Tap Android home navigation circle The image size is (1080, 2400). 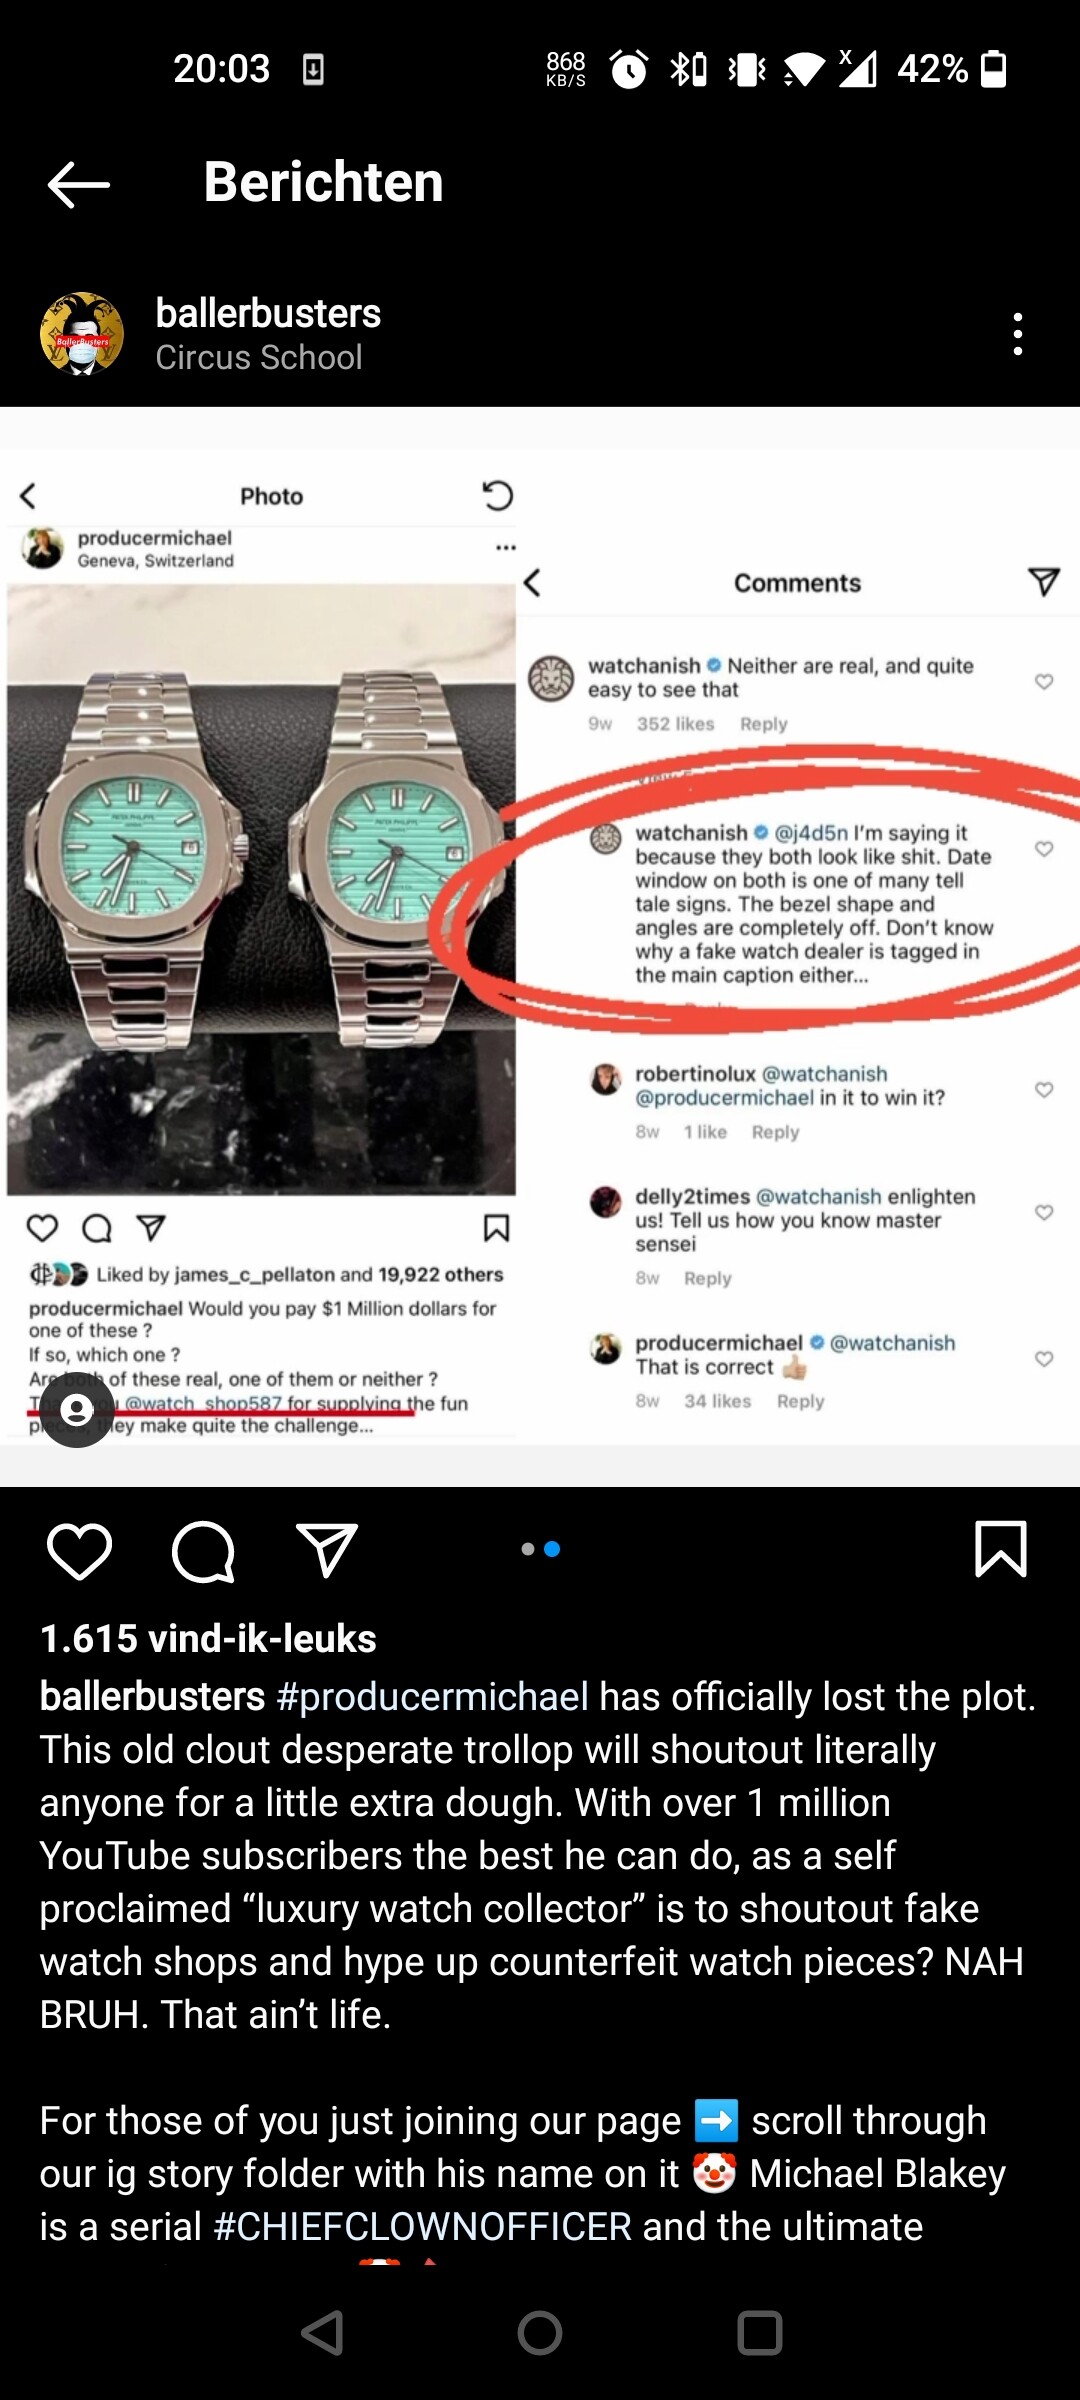coord(540,2333)
